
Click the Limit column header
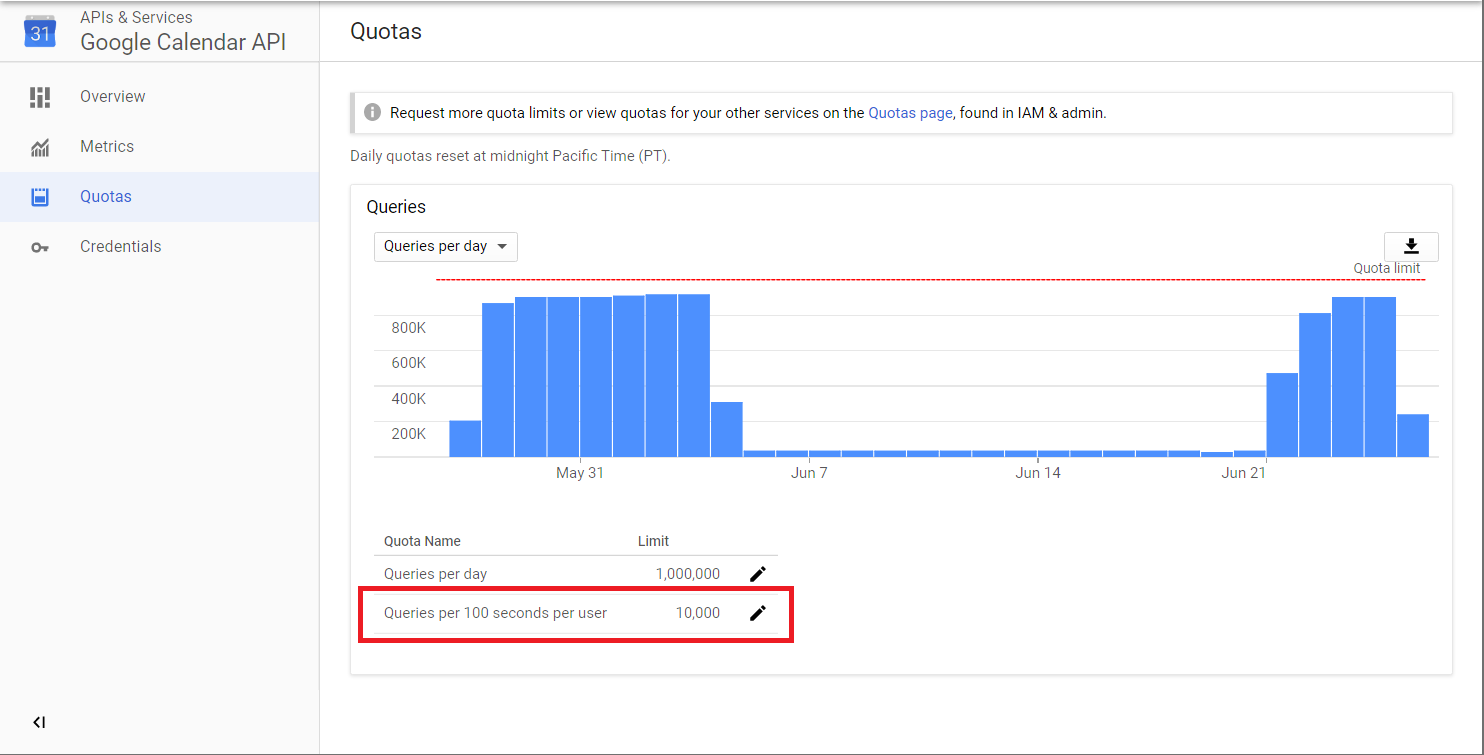(653, 541)
